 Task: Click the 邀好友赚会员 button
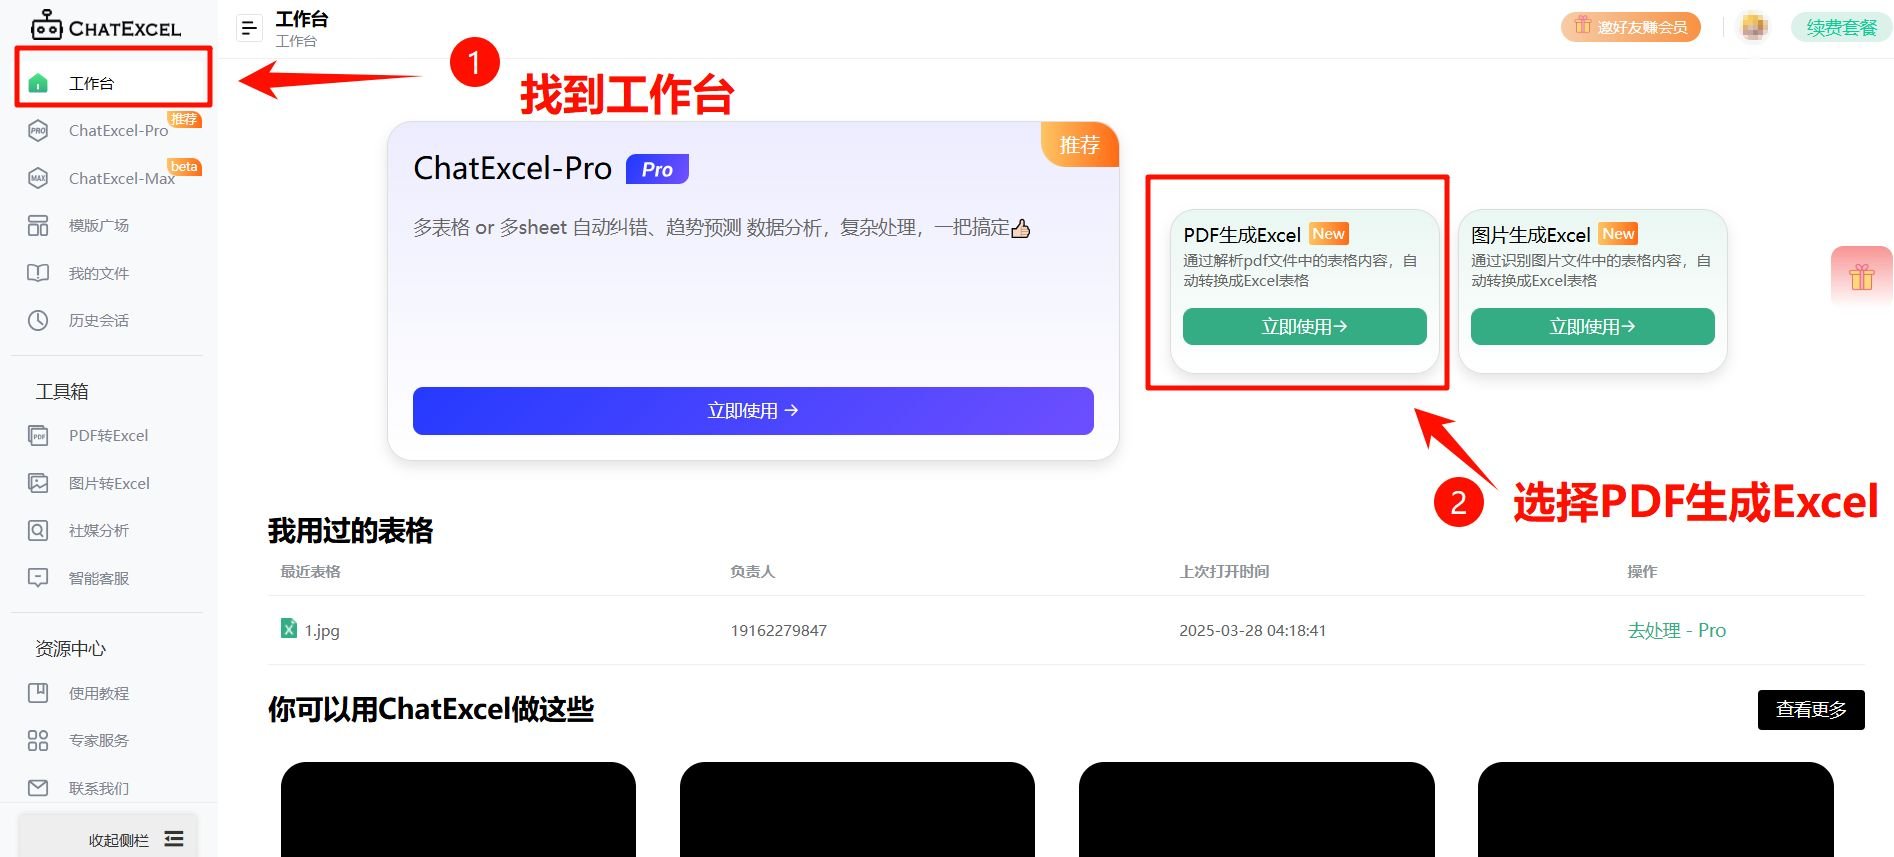(1631, 27)
